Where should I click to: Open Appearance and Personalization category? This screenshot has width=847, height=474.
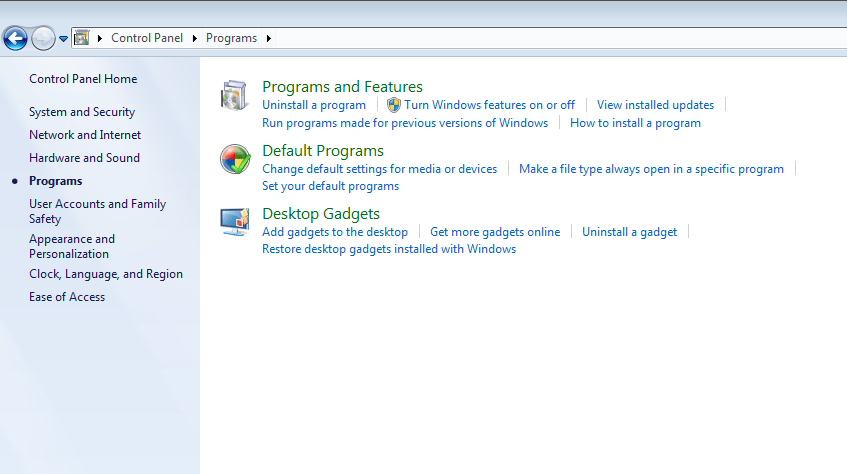[x=72, y=246]
